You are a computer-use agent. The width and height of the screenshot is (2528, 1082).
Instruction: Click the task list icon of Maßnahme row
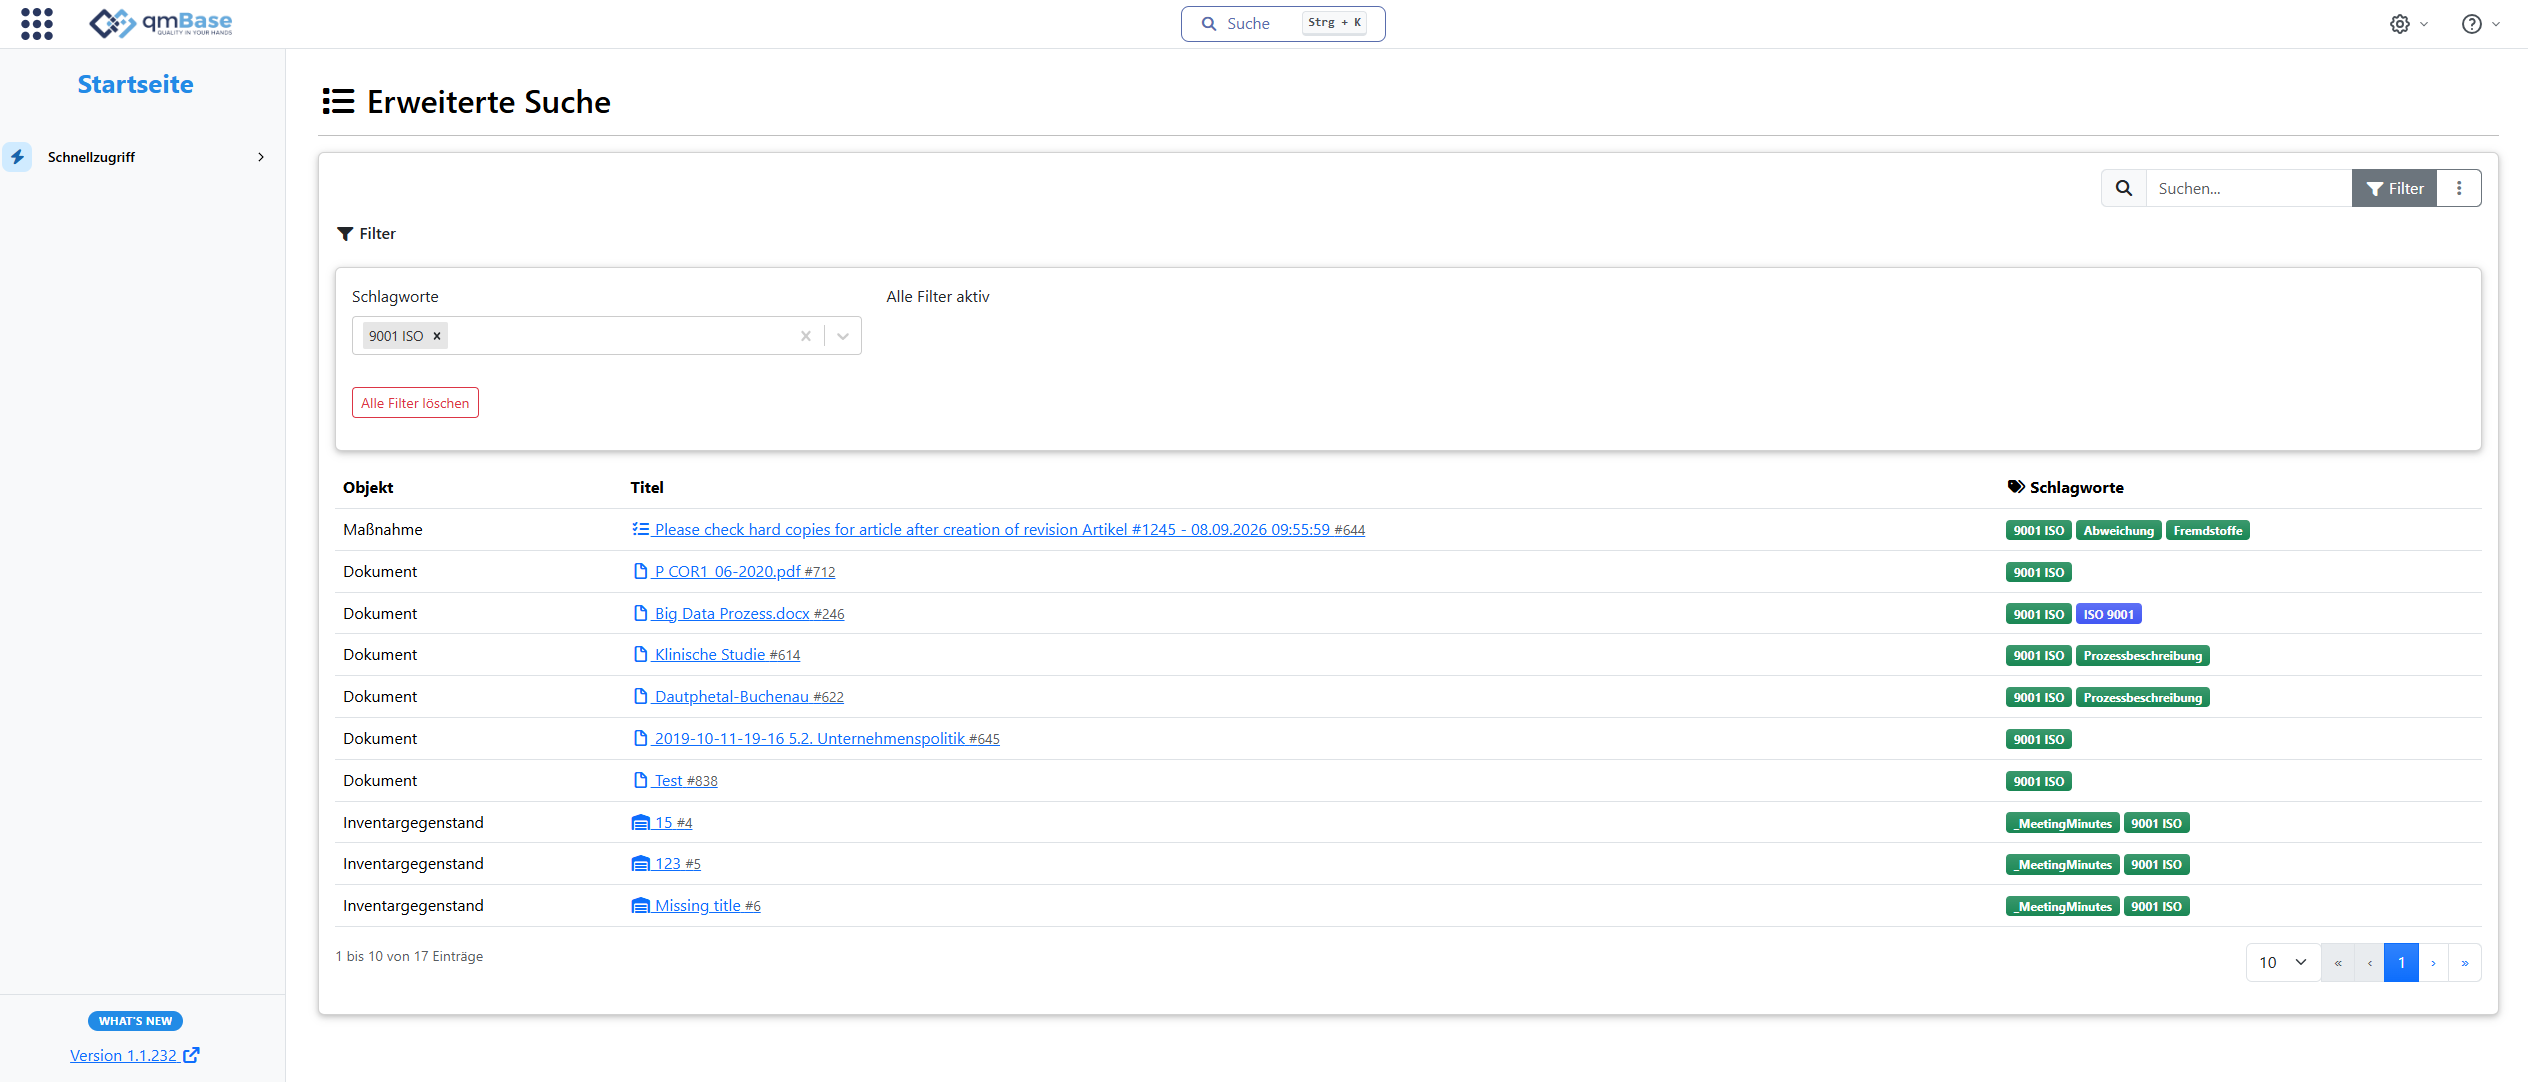tap(640, 529)
